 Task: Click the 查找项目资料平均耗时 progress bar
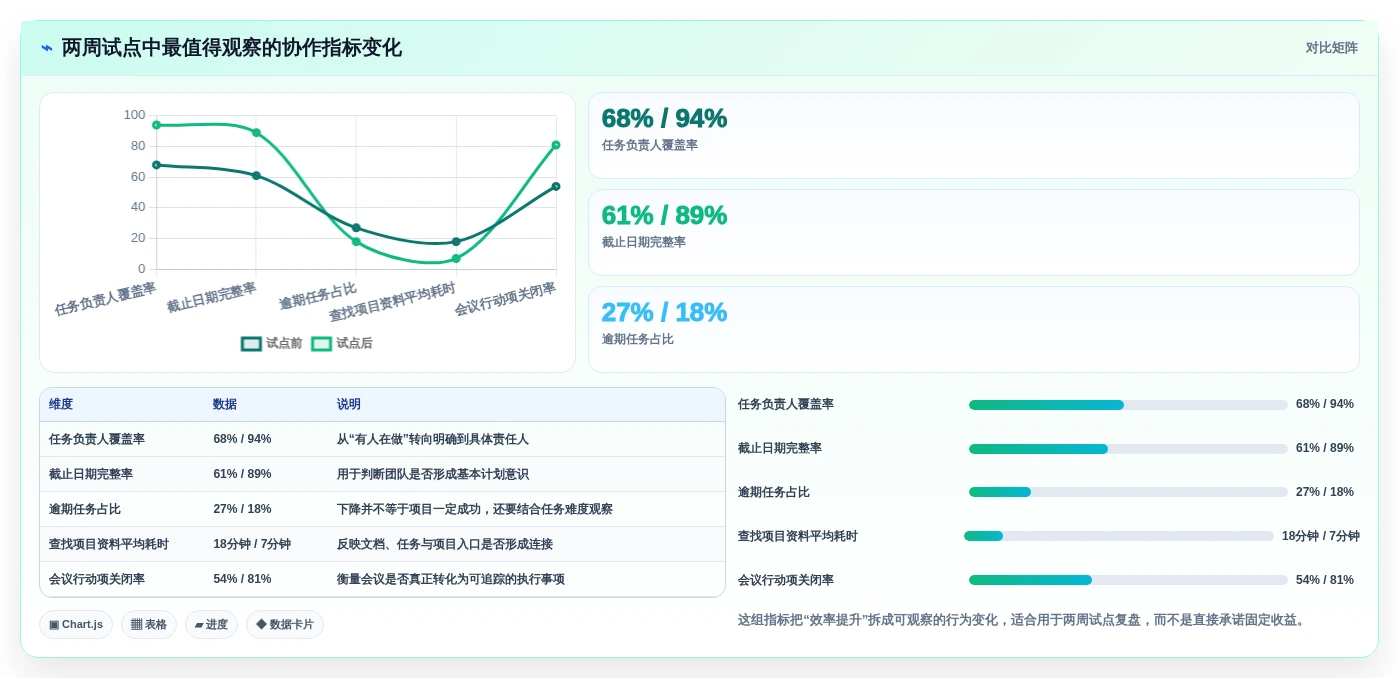pos(1119,536)
